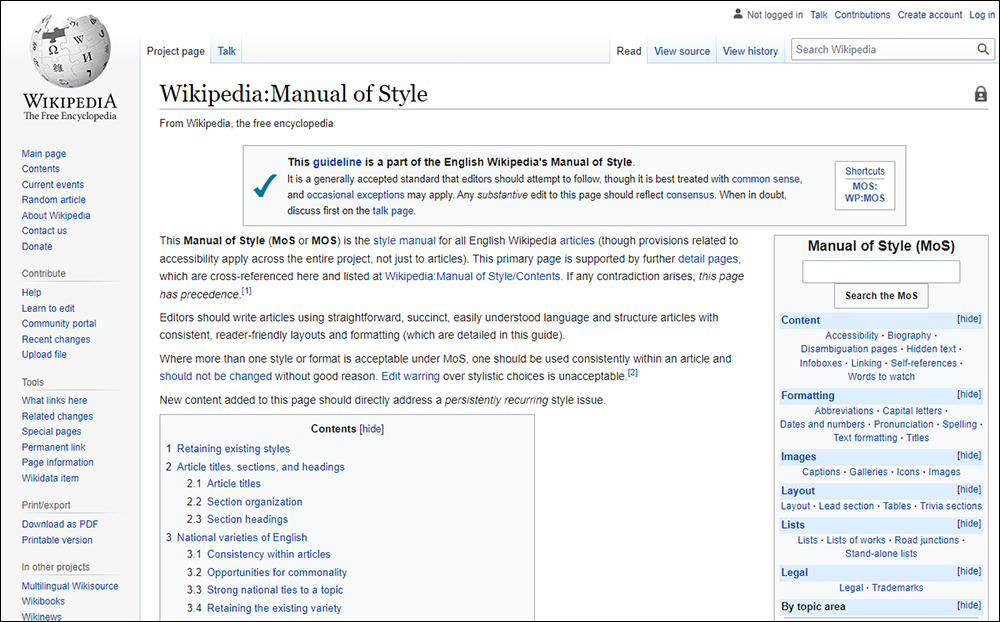Open the Create account link
Image resolution: width=1000 pixels, height=622 pixels.
[x=930, y=15]
